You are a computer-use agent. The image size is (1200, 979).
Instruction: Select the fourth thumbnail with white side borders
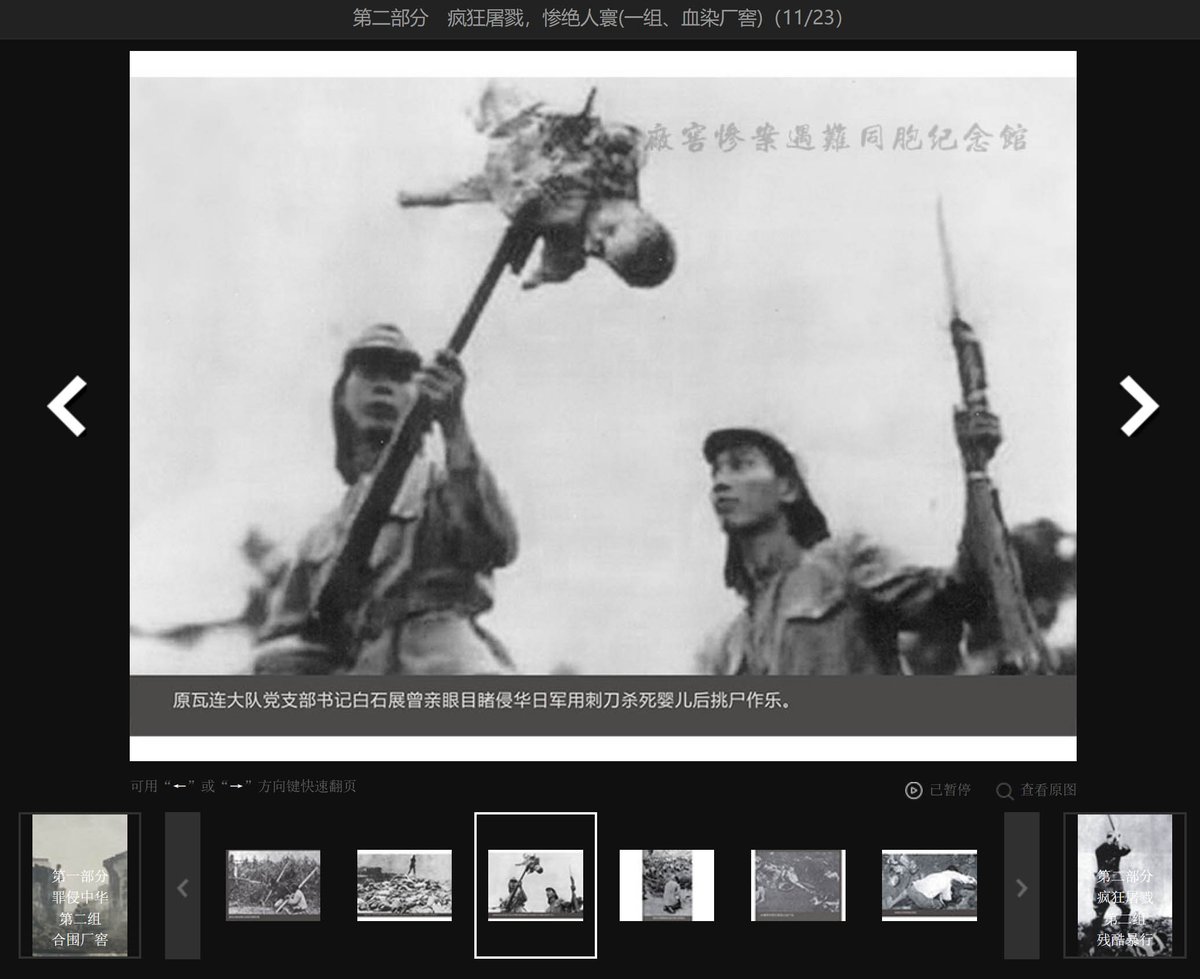[x=667, y=885]
